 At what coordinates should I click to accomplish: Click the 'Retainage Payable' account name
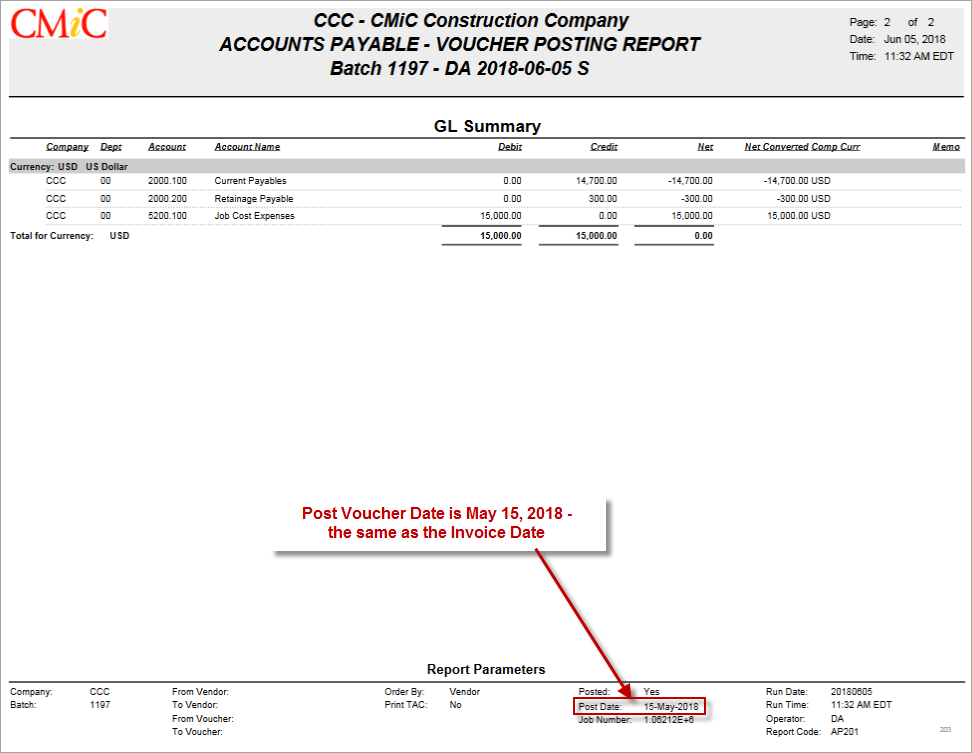(x=254, y=199)
